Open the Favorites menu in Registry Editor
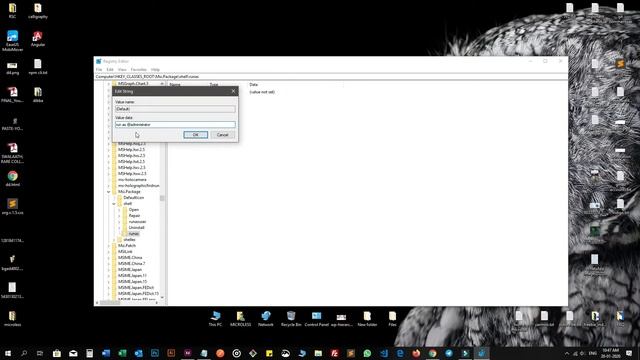The height and width of the screenshot is (360, 640). click(138, 70)
